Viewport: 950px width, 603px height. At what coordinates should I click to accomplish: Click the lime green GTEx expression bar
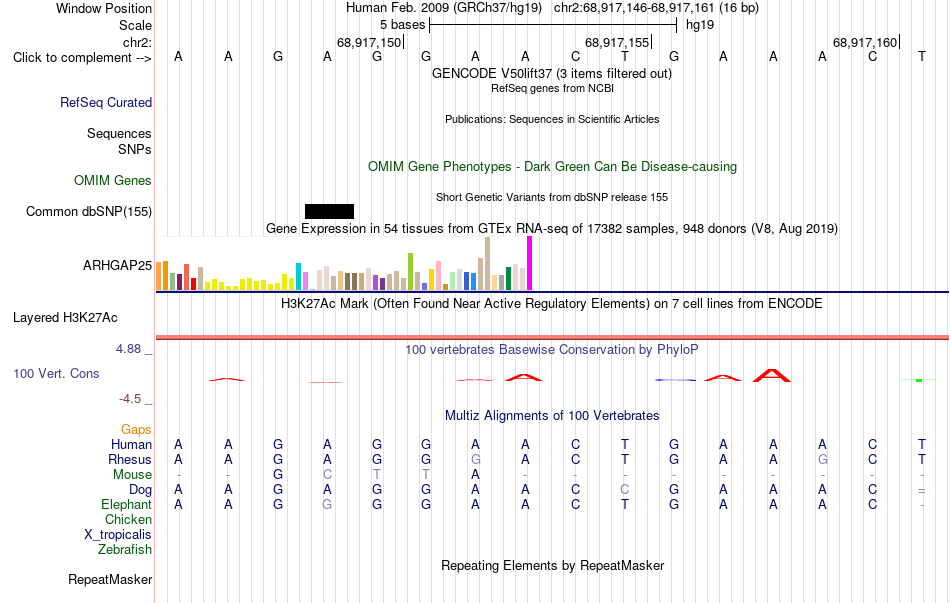coord(410,272)
